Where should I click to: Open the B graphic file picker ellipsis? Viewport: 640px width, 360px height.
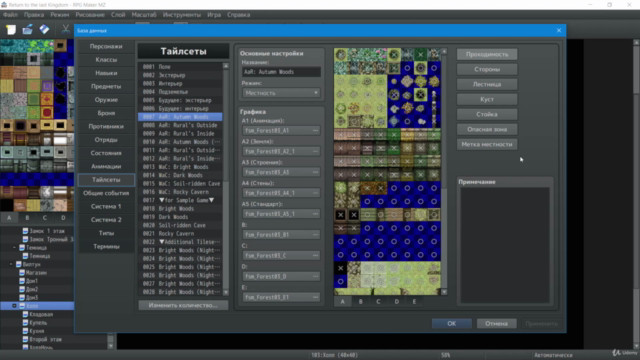pyautogui.click(x=316, y=235)
